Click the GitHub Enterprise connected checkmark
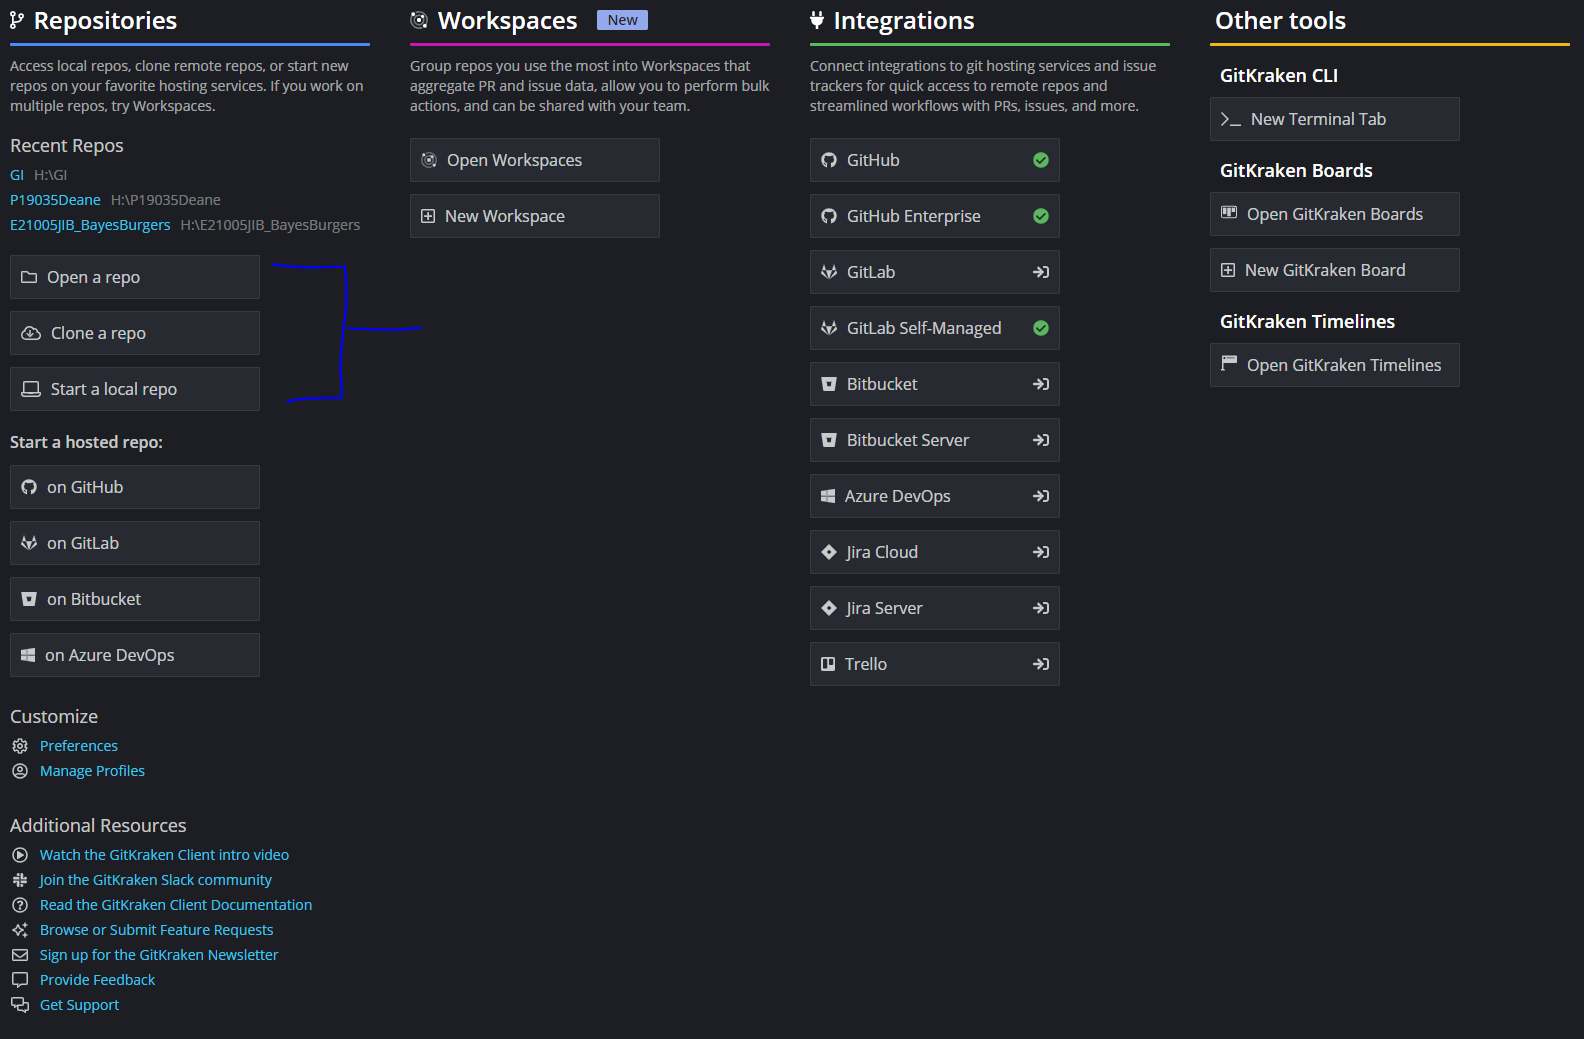 pyautogui.click(x=1041, y=216)
